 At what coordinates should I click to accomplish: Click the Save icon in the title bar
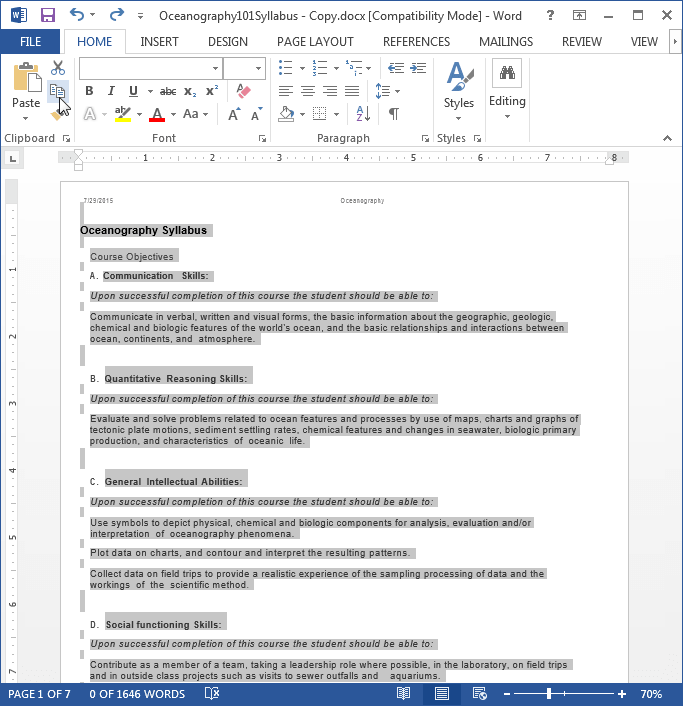click(47, 15)
